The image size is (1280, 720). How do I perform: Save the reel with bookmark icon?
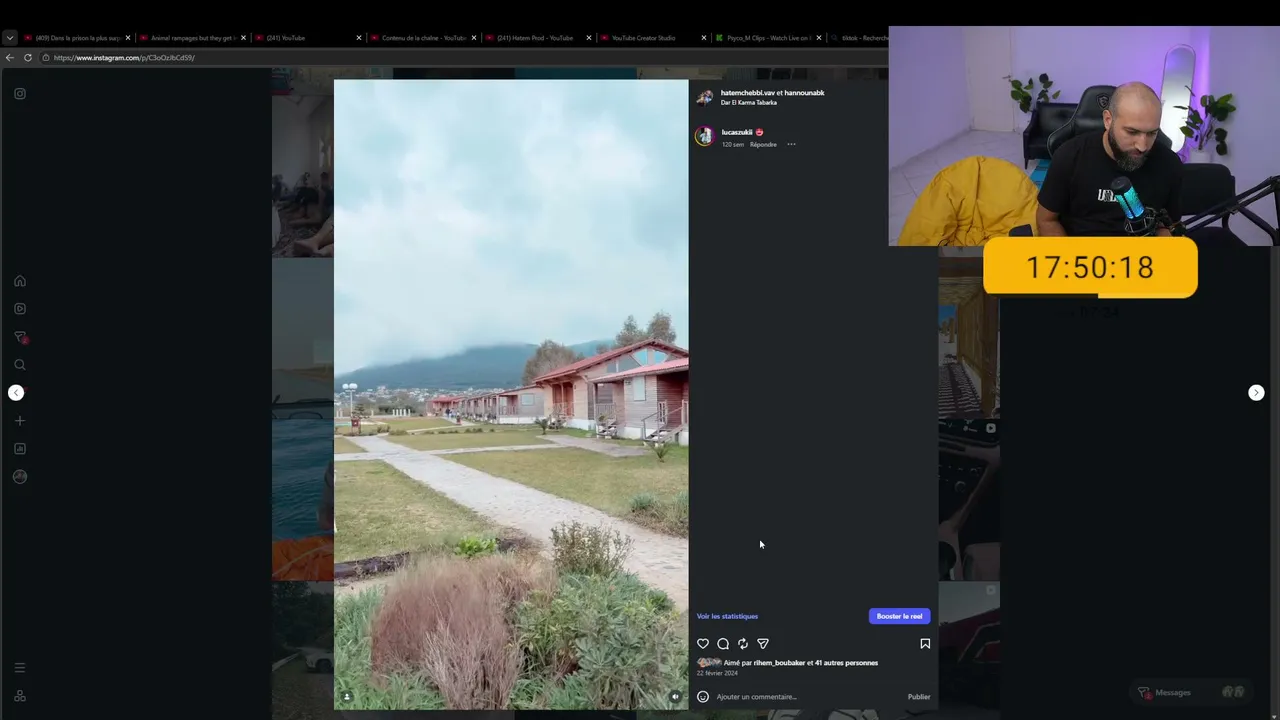925,644
